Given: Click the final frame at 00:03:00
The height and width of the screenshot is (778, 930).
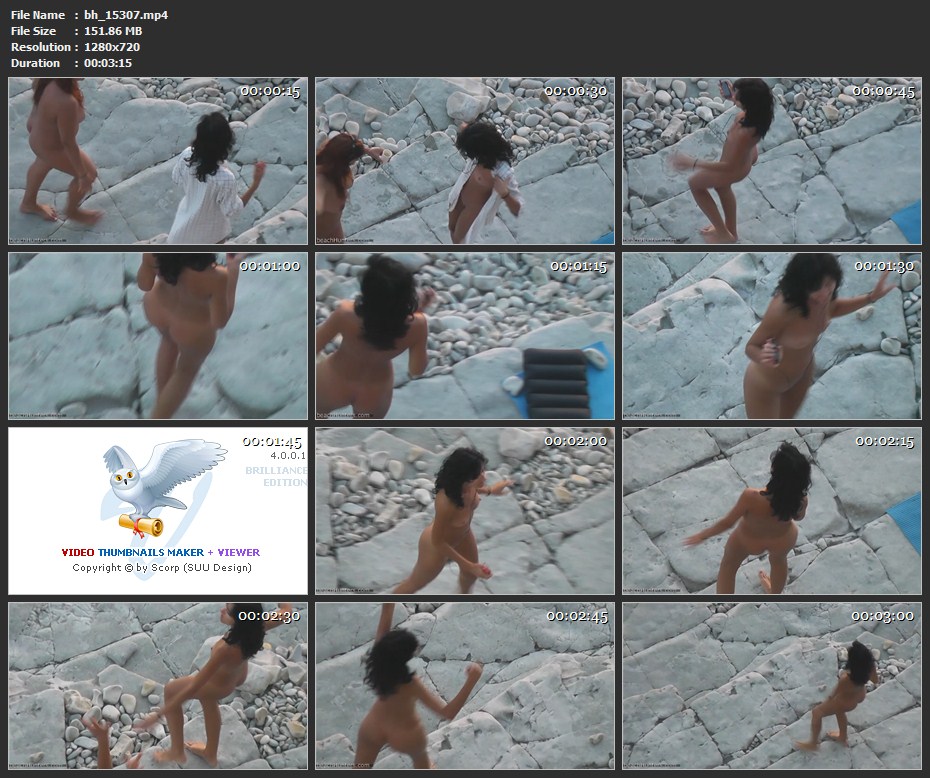Looking at the screenshot, I should point(771,685).
